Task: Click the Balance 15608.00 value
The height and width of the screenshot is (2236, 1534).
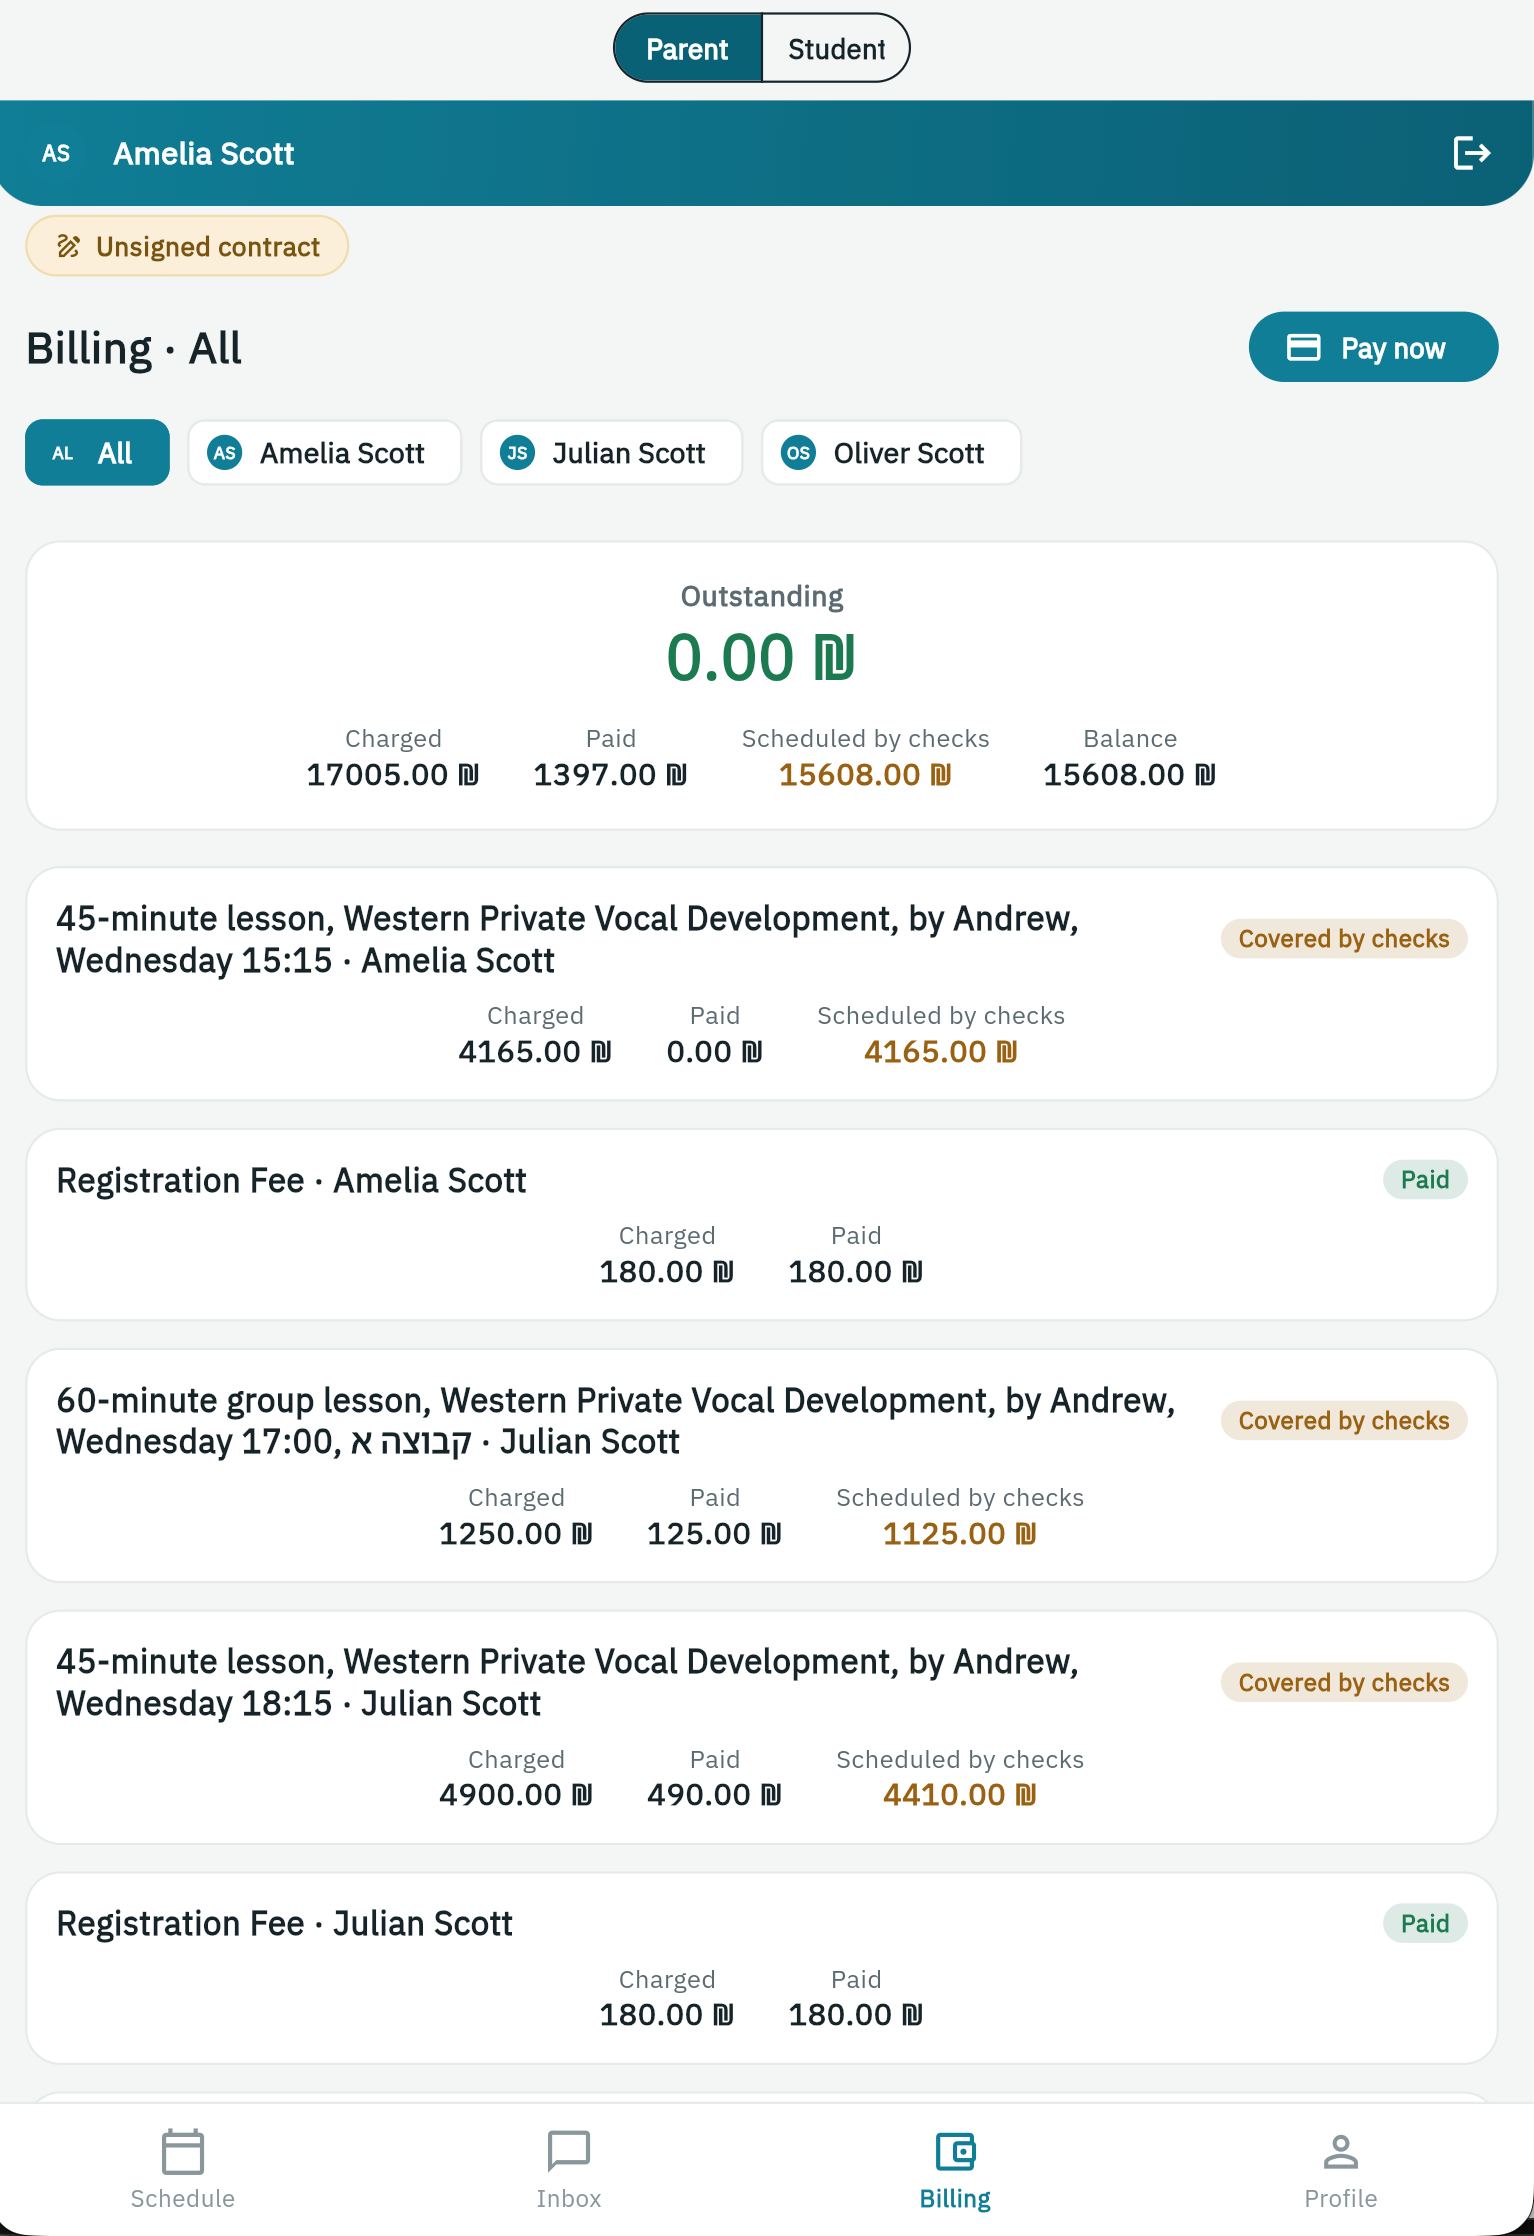Action: pos(1130,774)
